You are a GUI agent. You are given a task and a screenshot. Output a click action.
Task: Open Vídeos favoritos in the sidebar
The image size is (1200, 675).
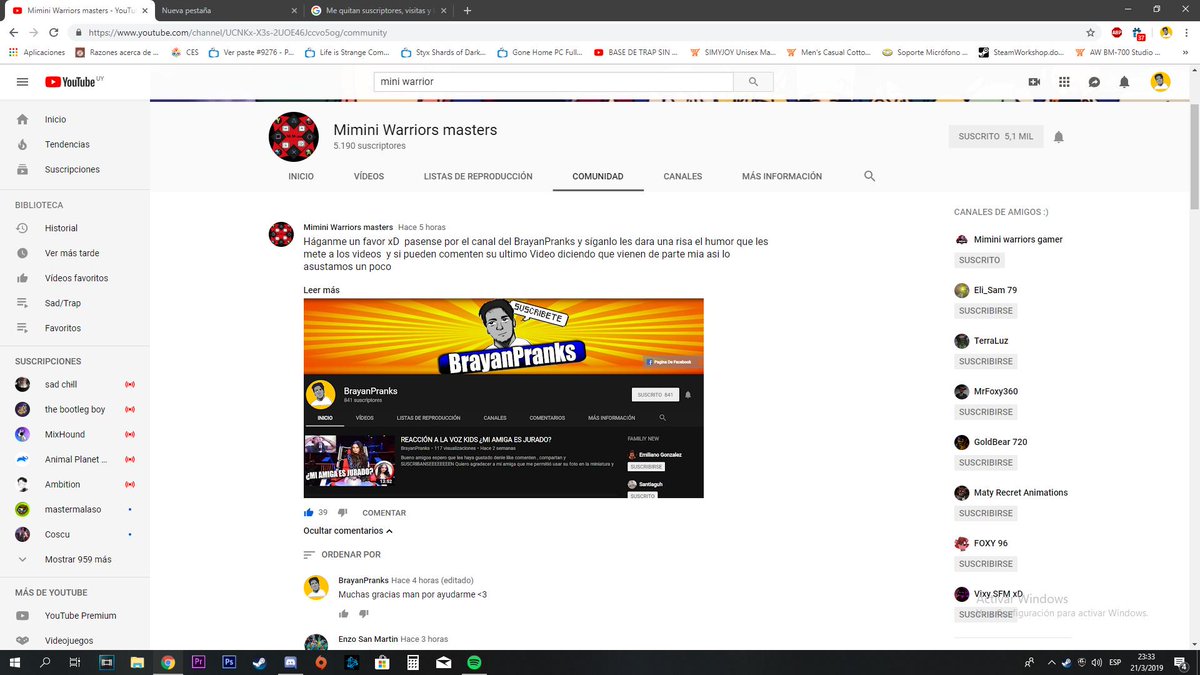pyautogui.click(x=75, y=278)
